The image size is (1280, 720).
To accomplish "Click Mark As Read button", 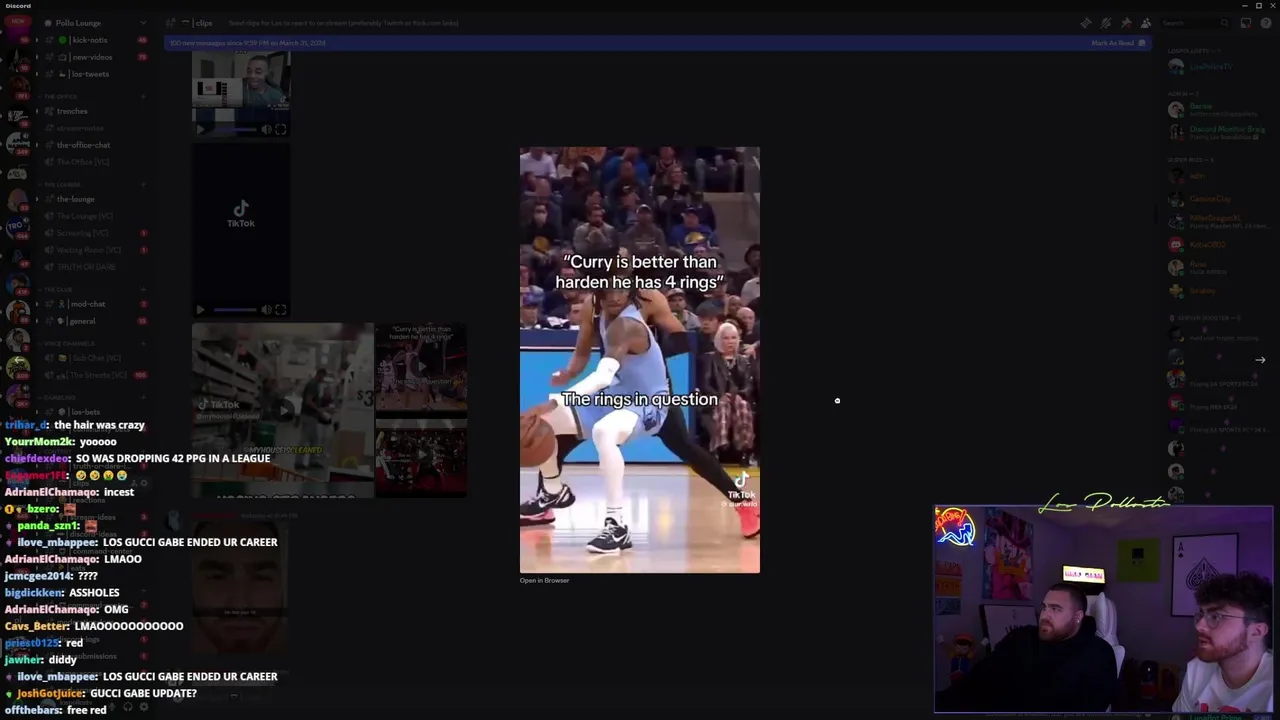I will [1116, 43].
